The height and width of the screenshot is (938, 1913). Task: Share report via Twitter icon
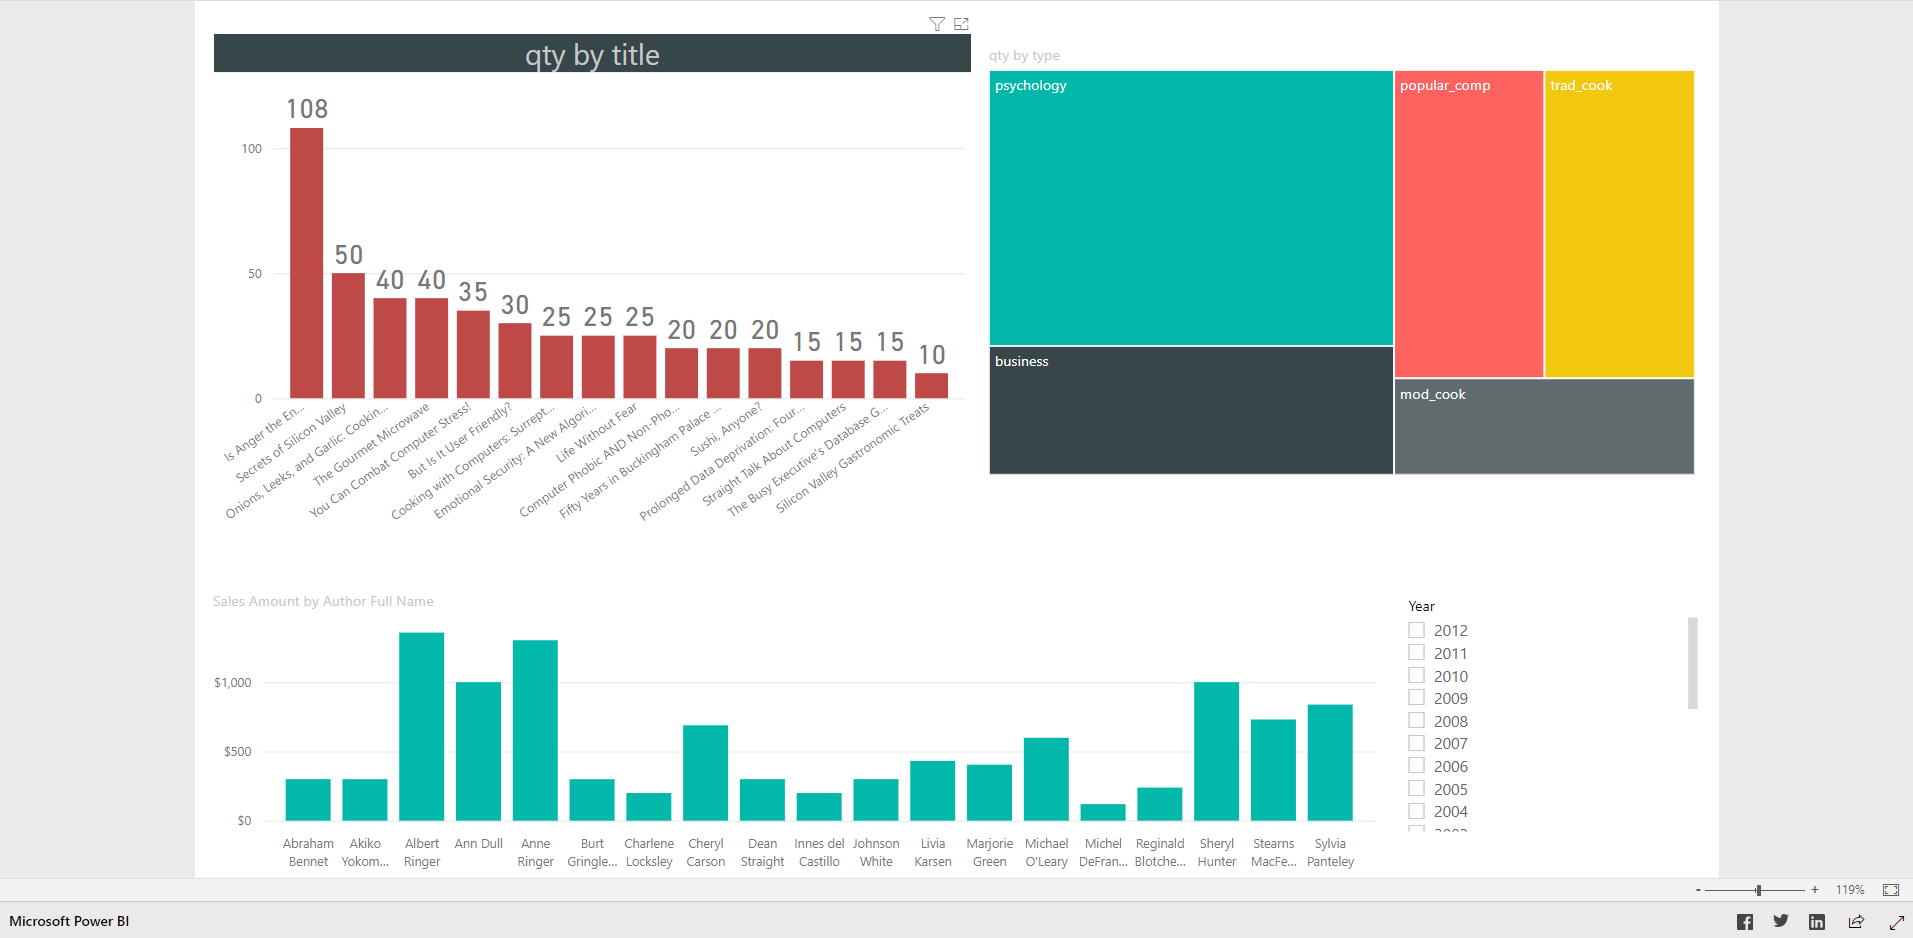[x=1781, y=921]
